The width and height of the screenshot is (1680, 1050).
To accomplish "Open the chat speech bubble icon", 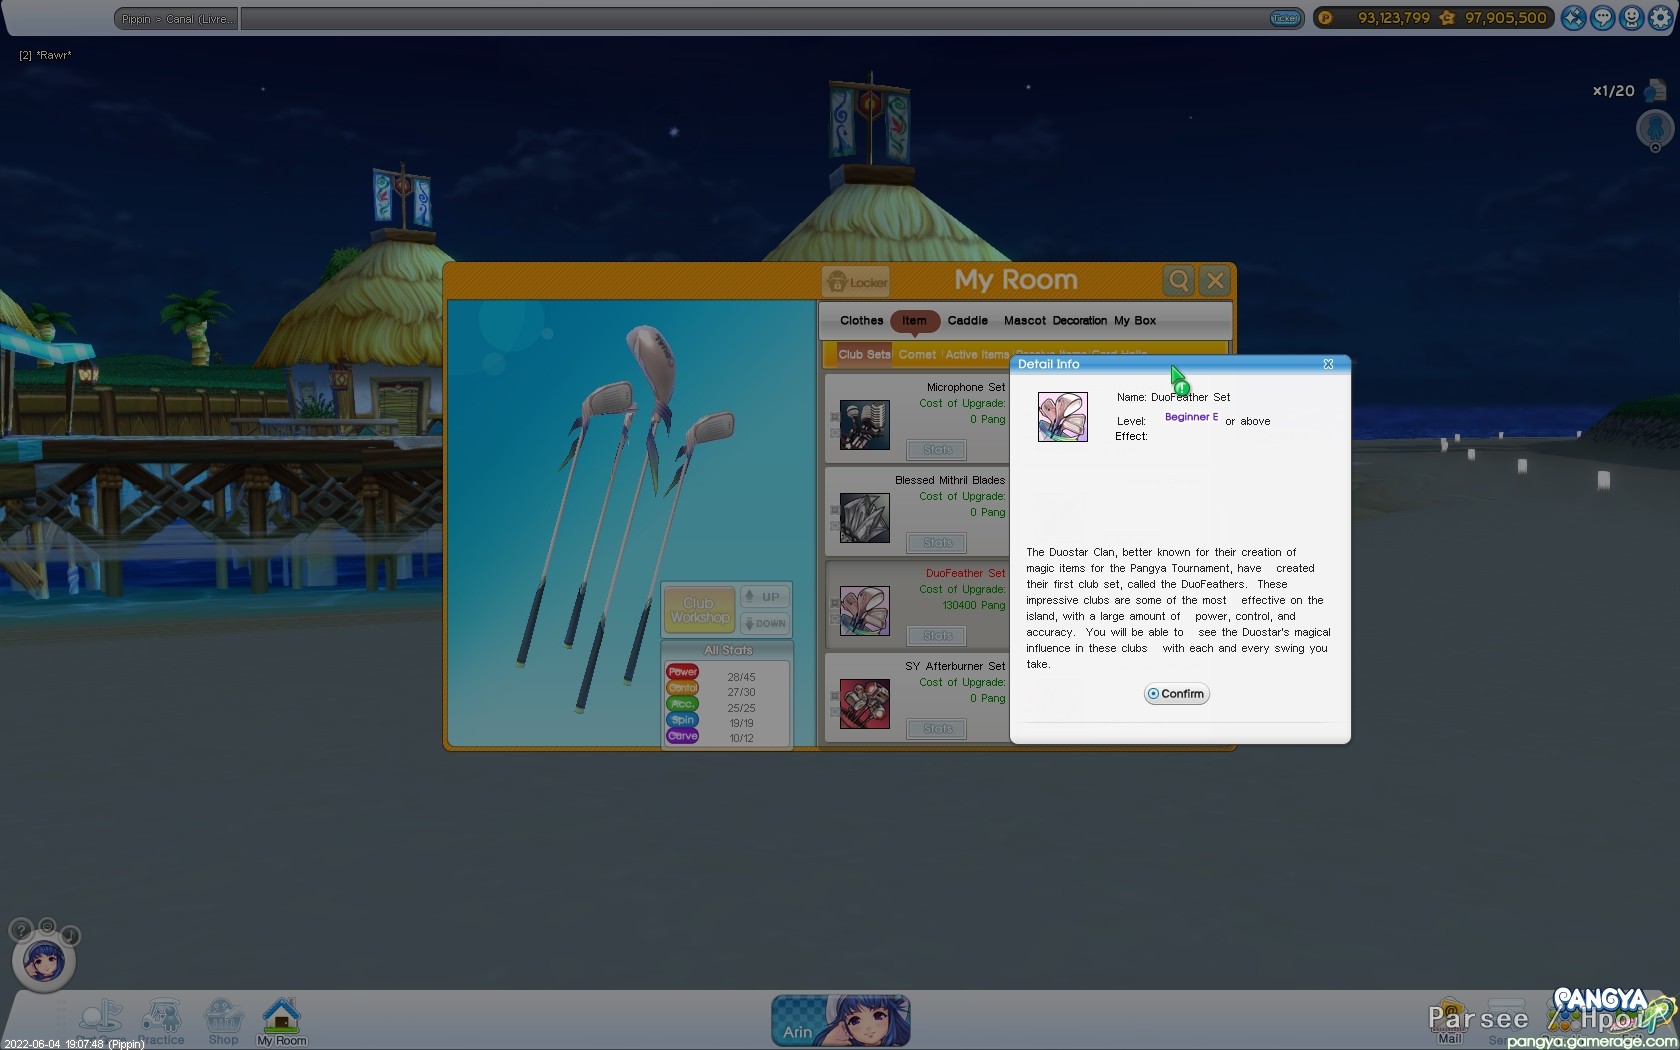I will tap(1602, 18).
